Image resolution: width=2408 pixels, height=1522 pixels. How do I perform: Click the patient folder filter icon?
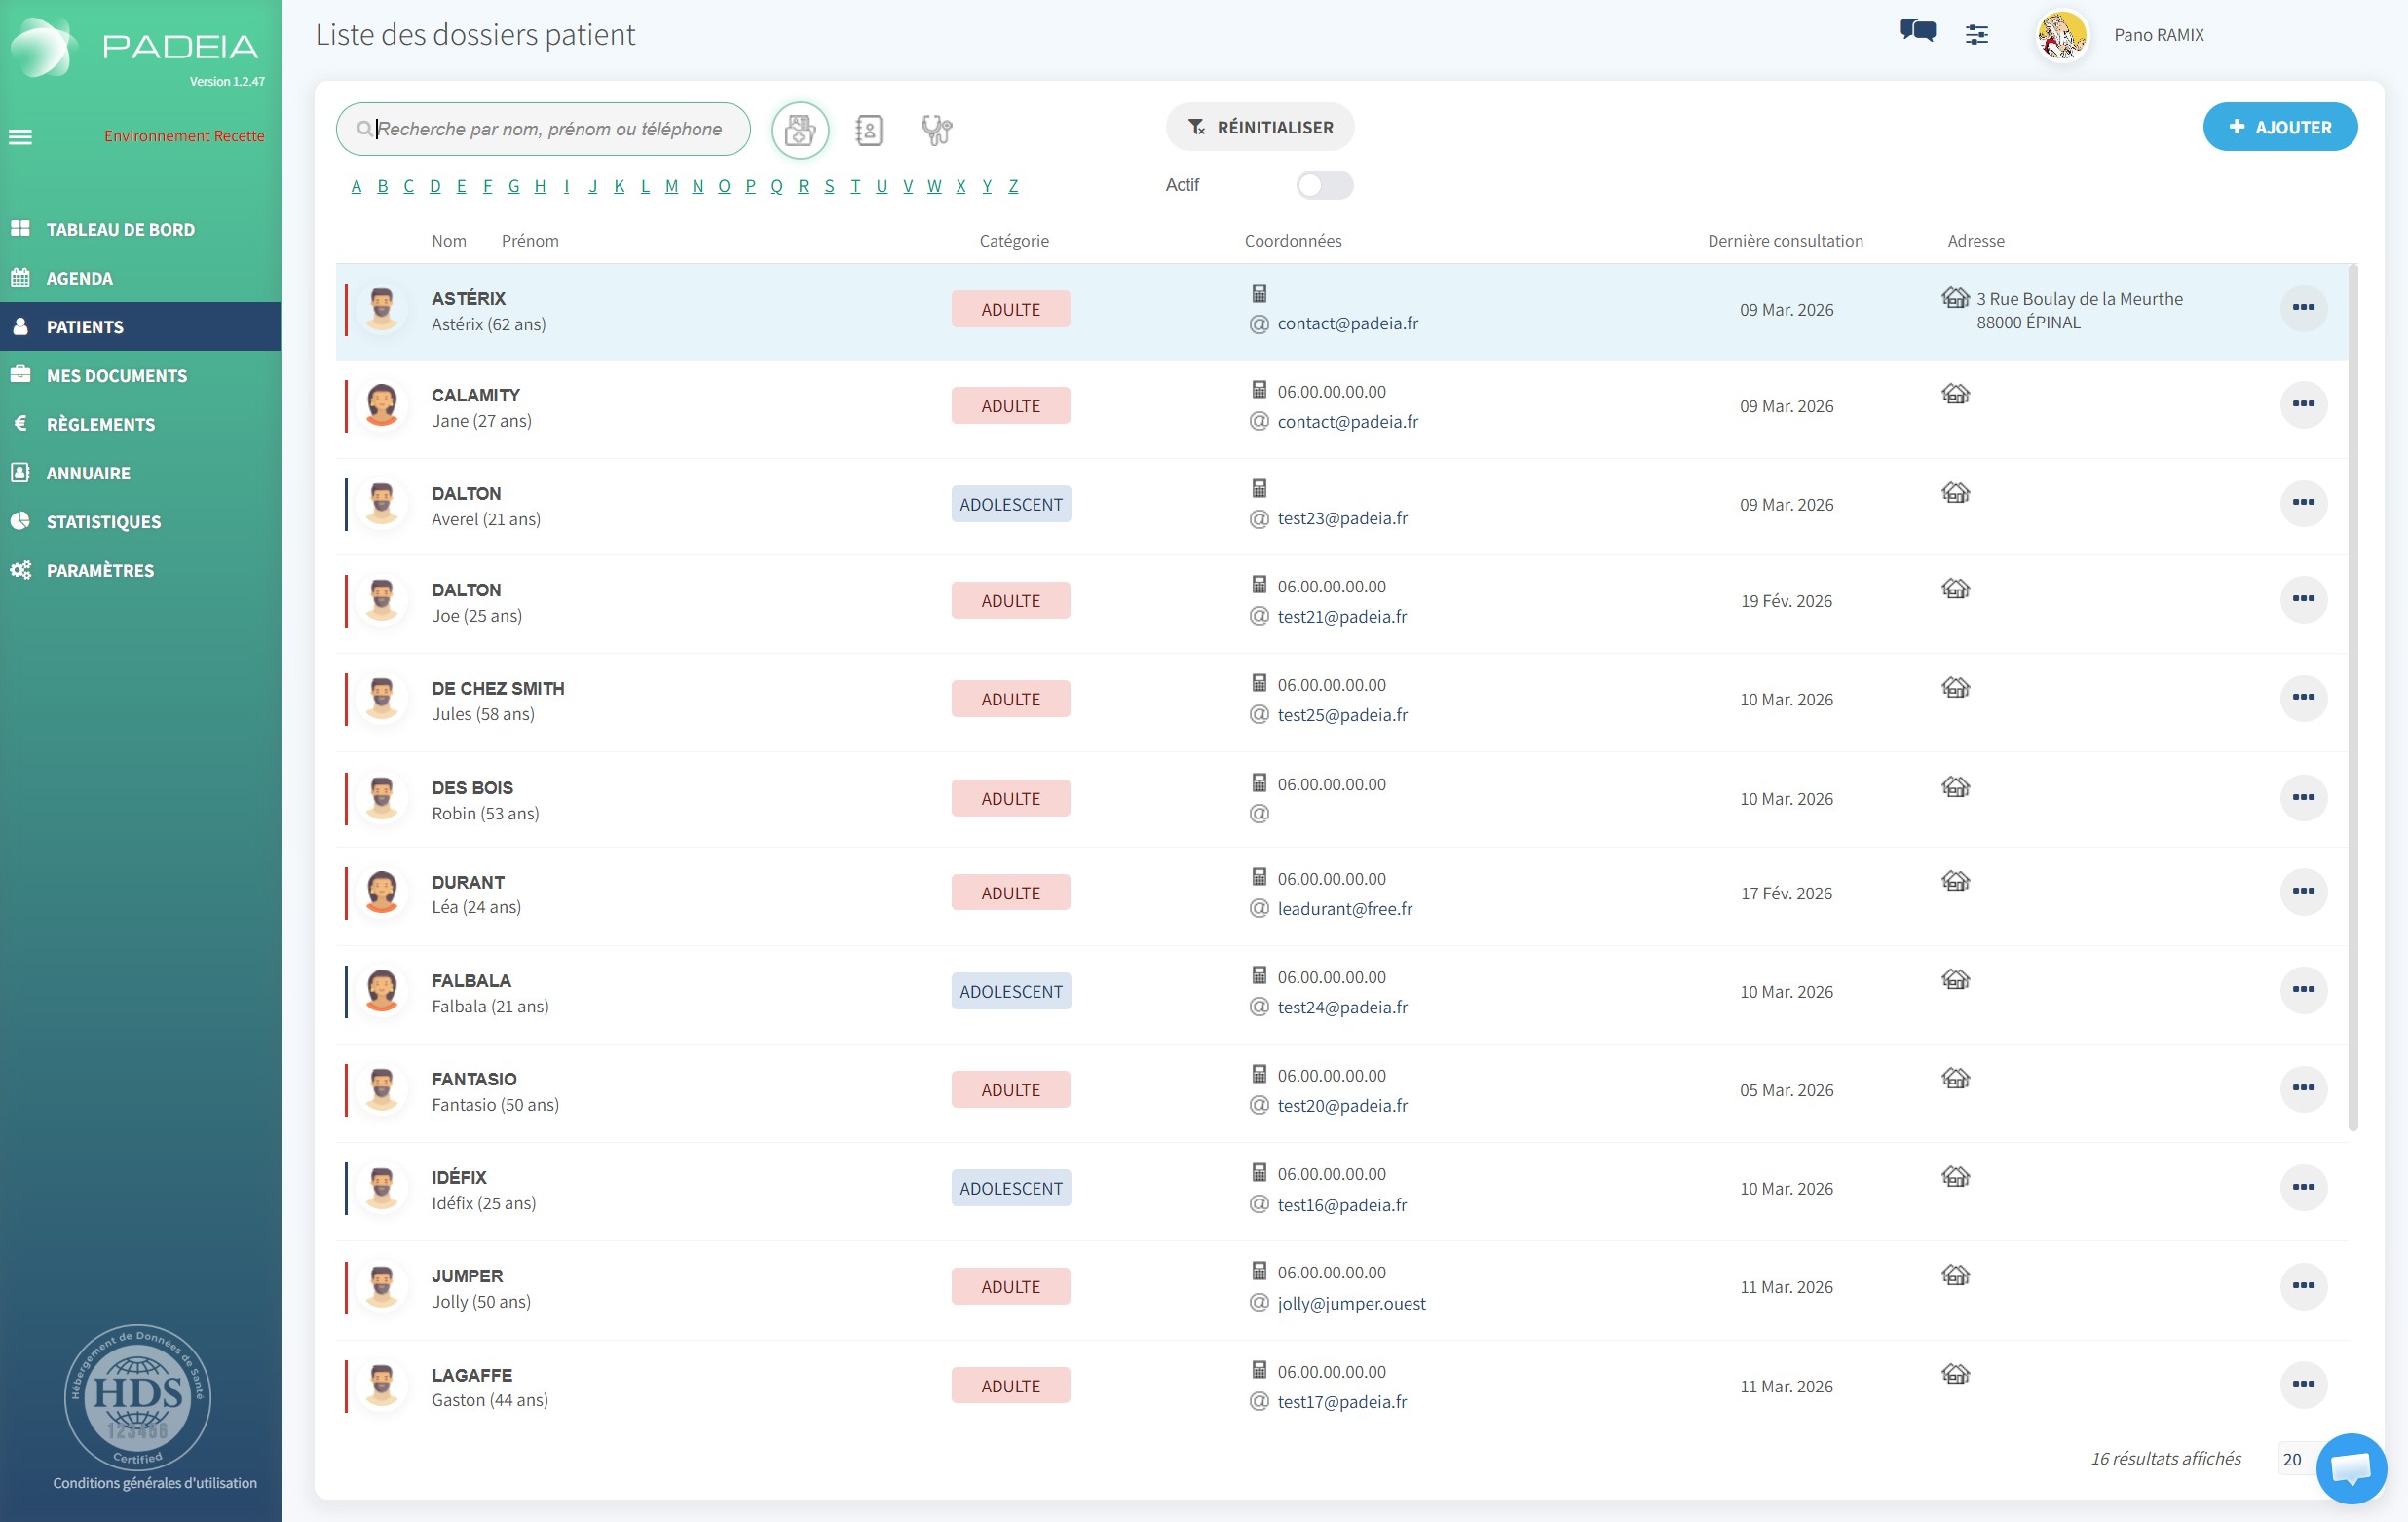[799, 130]
